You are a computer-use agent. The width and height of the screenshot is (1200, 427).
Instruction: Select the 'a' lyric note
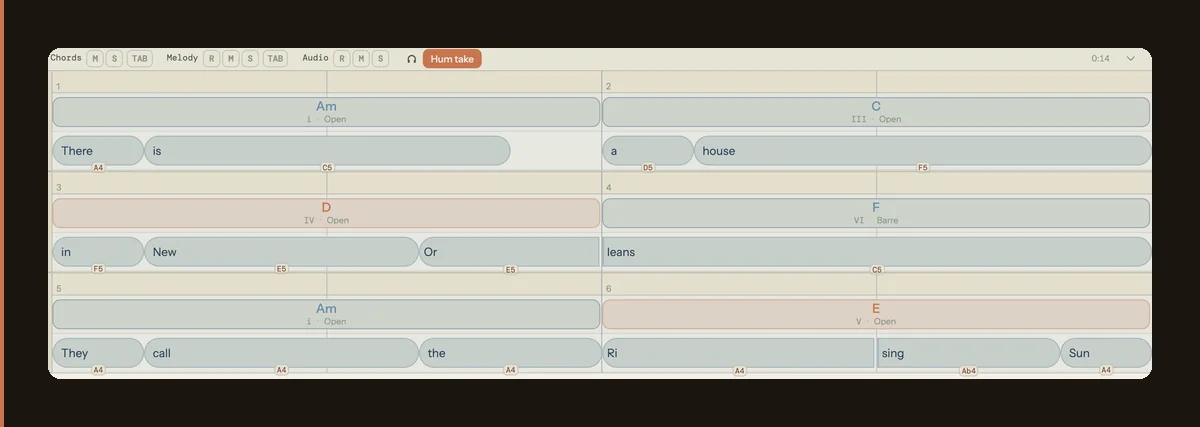648,151
